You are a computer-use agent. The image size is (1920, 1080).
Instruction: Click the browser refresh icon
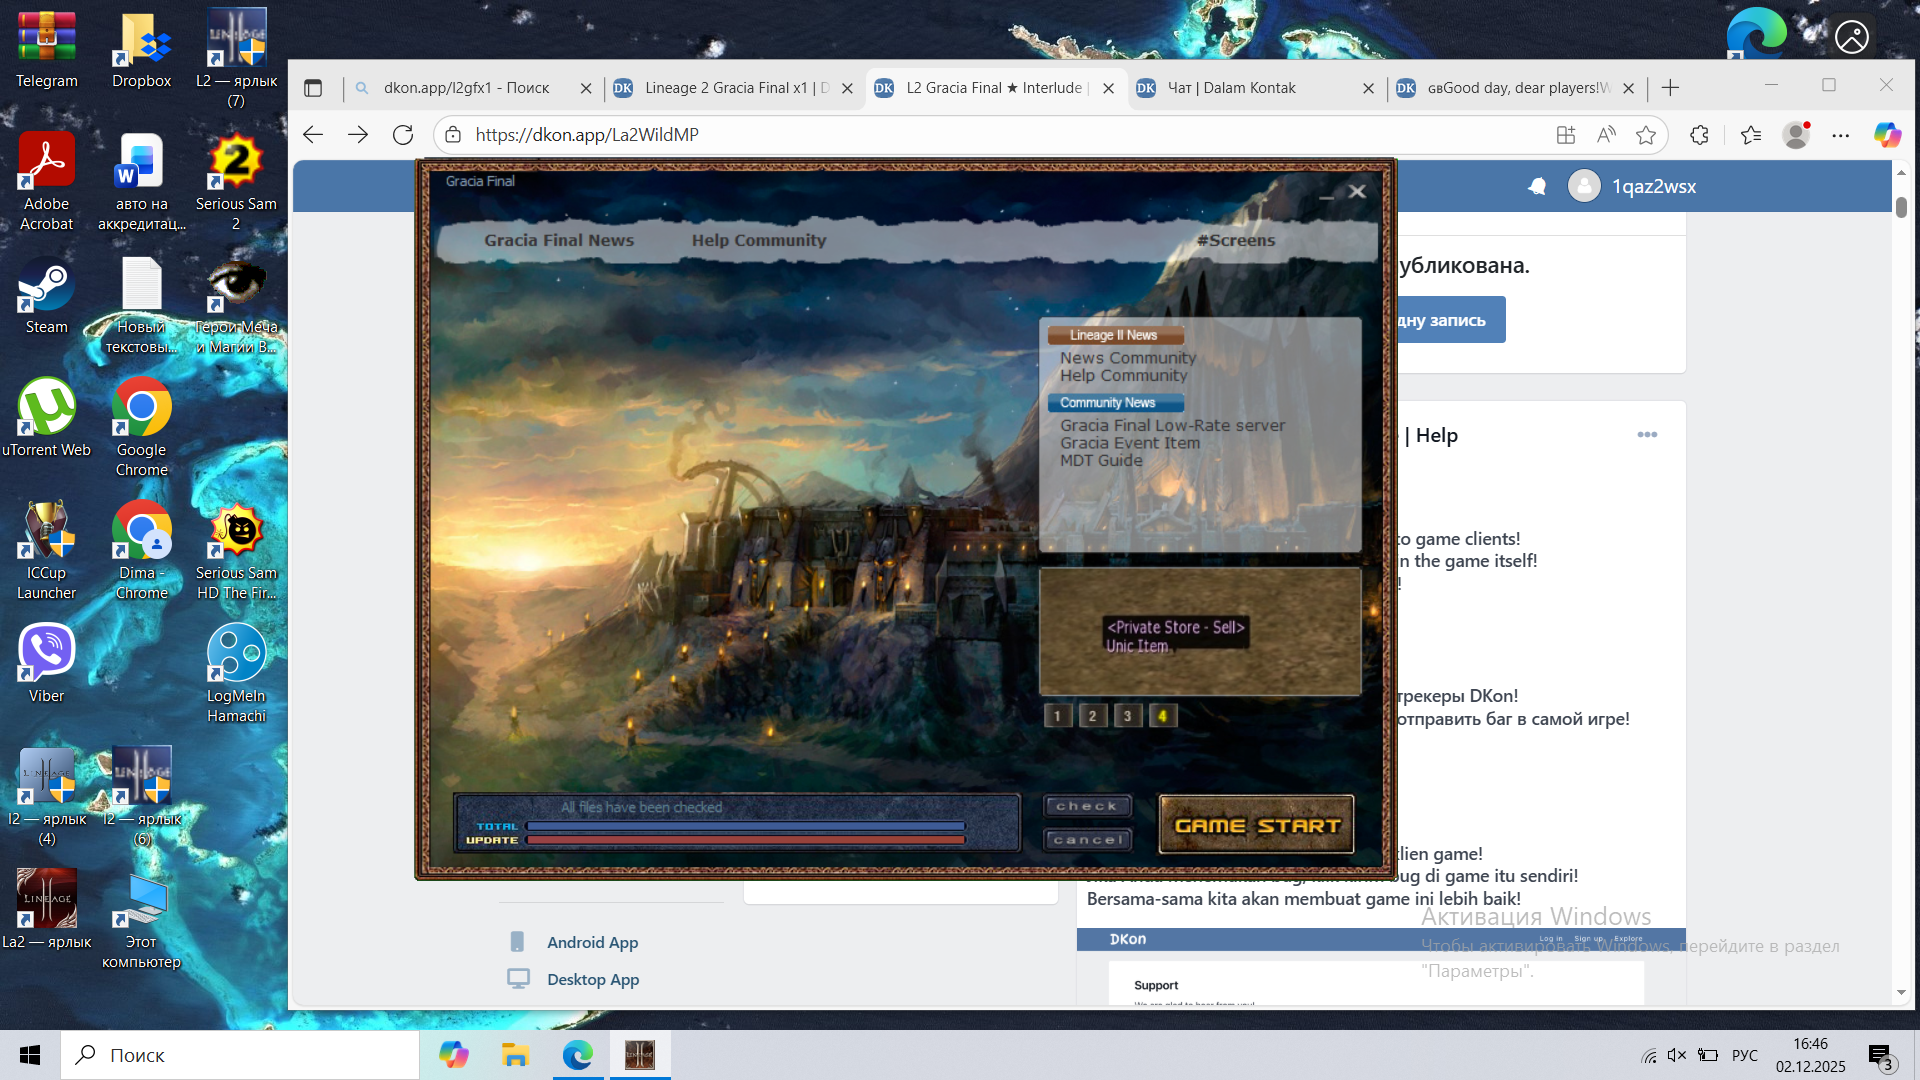pyautogui.click(x=403, y=135)
